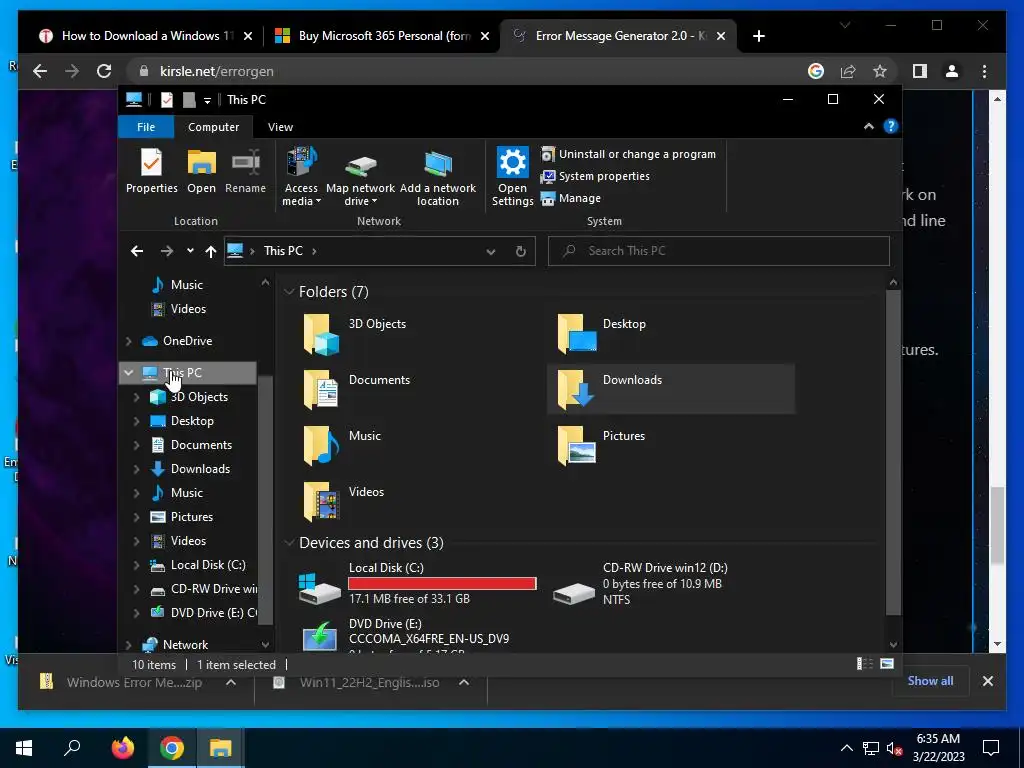Click the Search This PC field
This screenshot has width=1024, height=768.
(718, 251)
